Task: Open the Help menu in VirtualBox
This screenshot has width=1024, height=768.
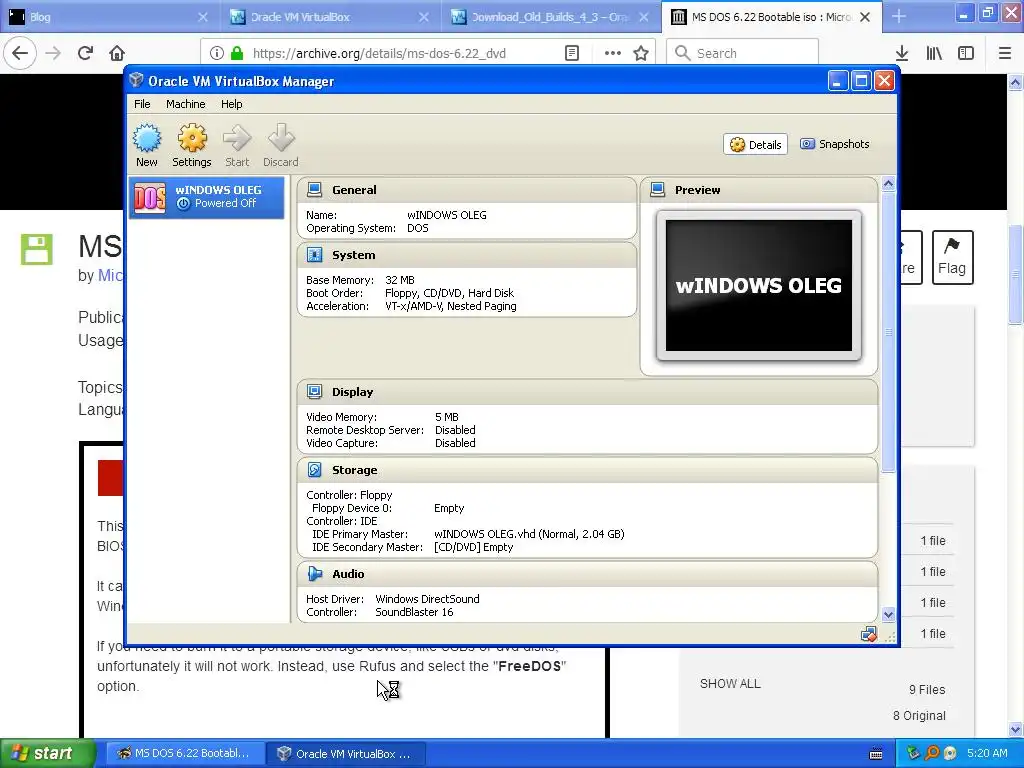Action: click(231, 104)
